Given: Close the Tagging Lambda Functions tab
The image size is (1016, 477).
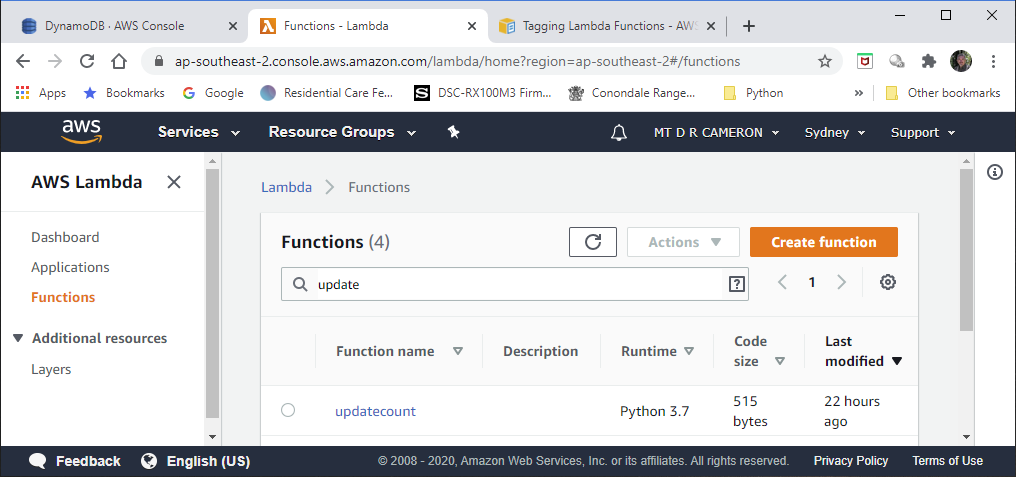Looking at the screenshot, I should pyautogui.click(x=711, y=27).
